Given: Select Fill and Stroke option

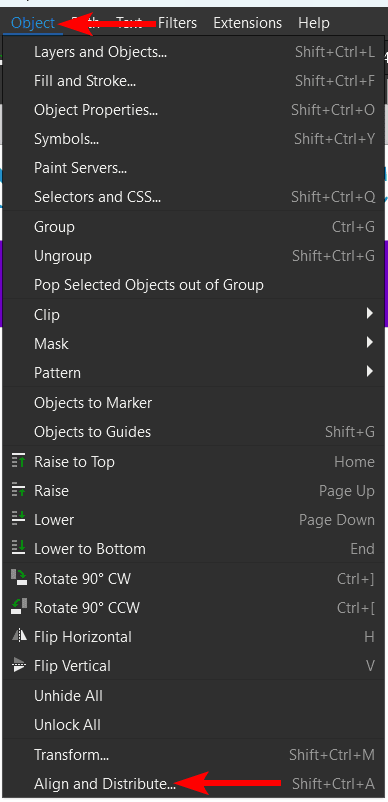Looking at the screenshot, I should 194,81.
